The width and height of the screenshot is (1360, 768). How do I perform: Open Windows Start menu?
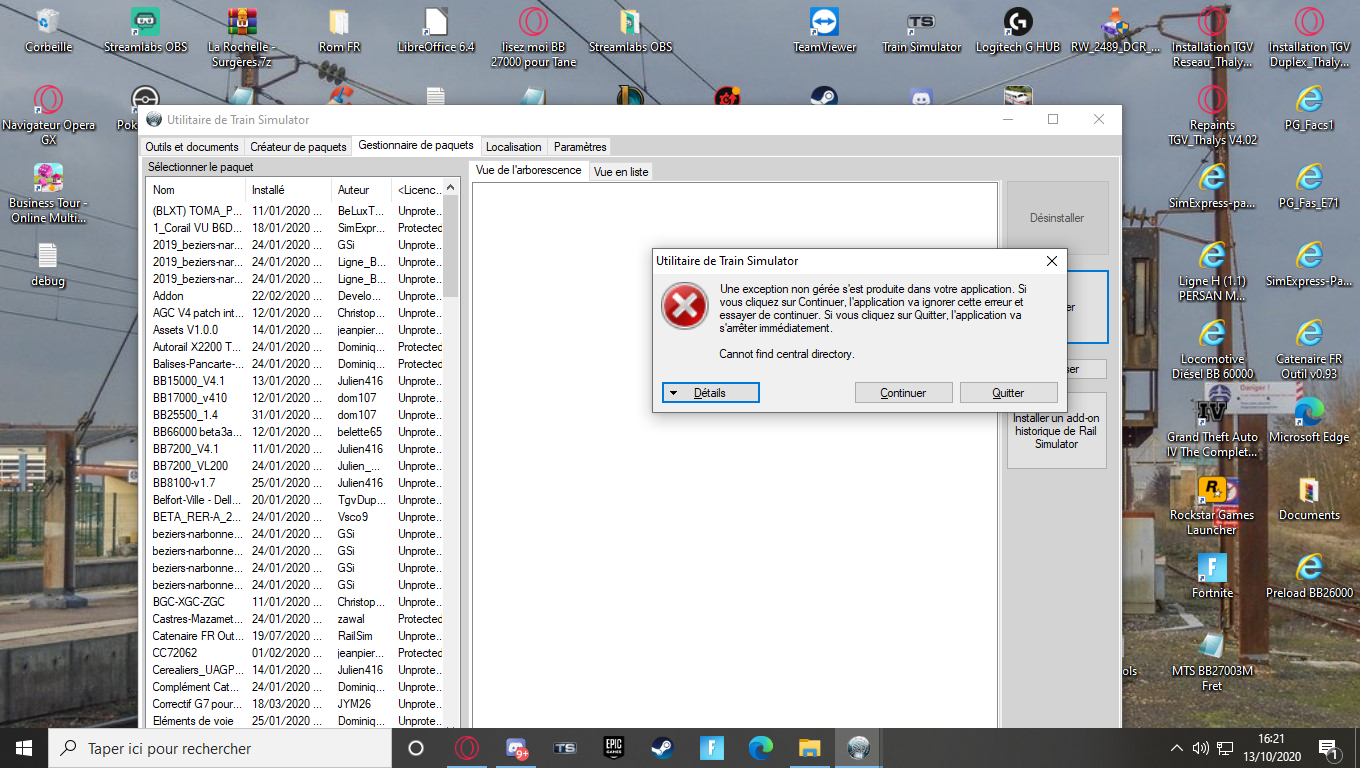pos(24,748)
